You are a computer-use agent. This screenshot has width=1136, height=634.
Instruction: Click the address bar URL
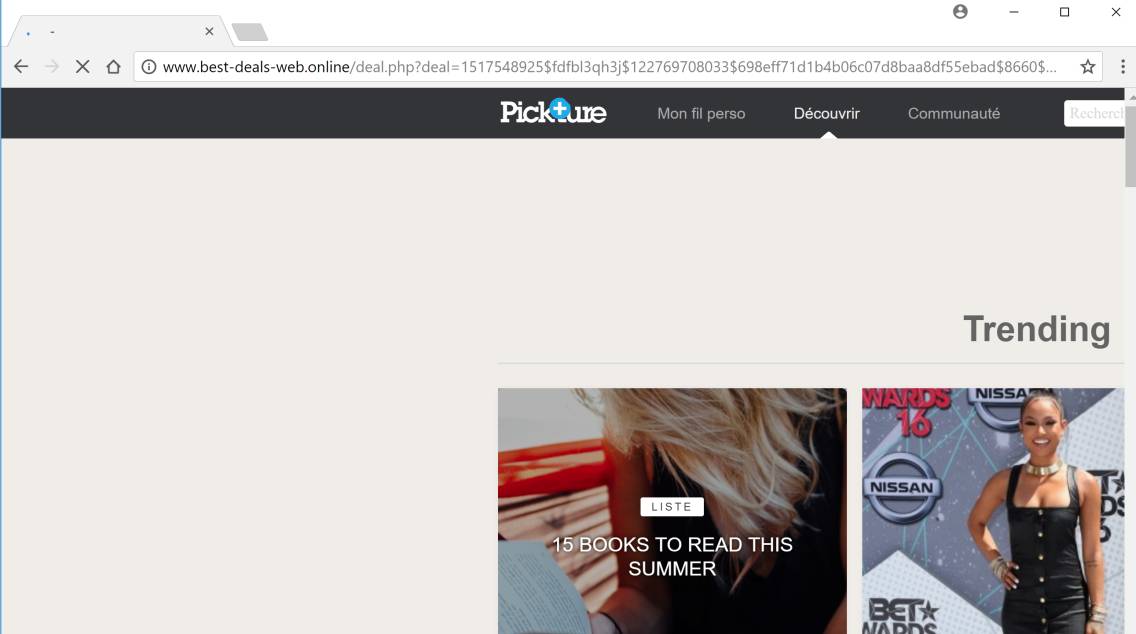[x=609, y=67]
